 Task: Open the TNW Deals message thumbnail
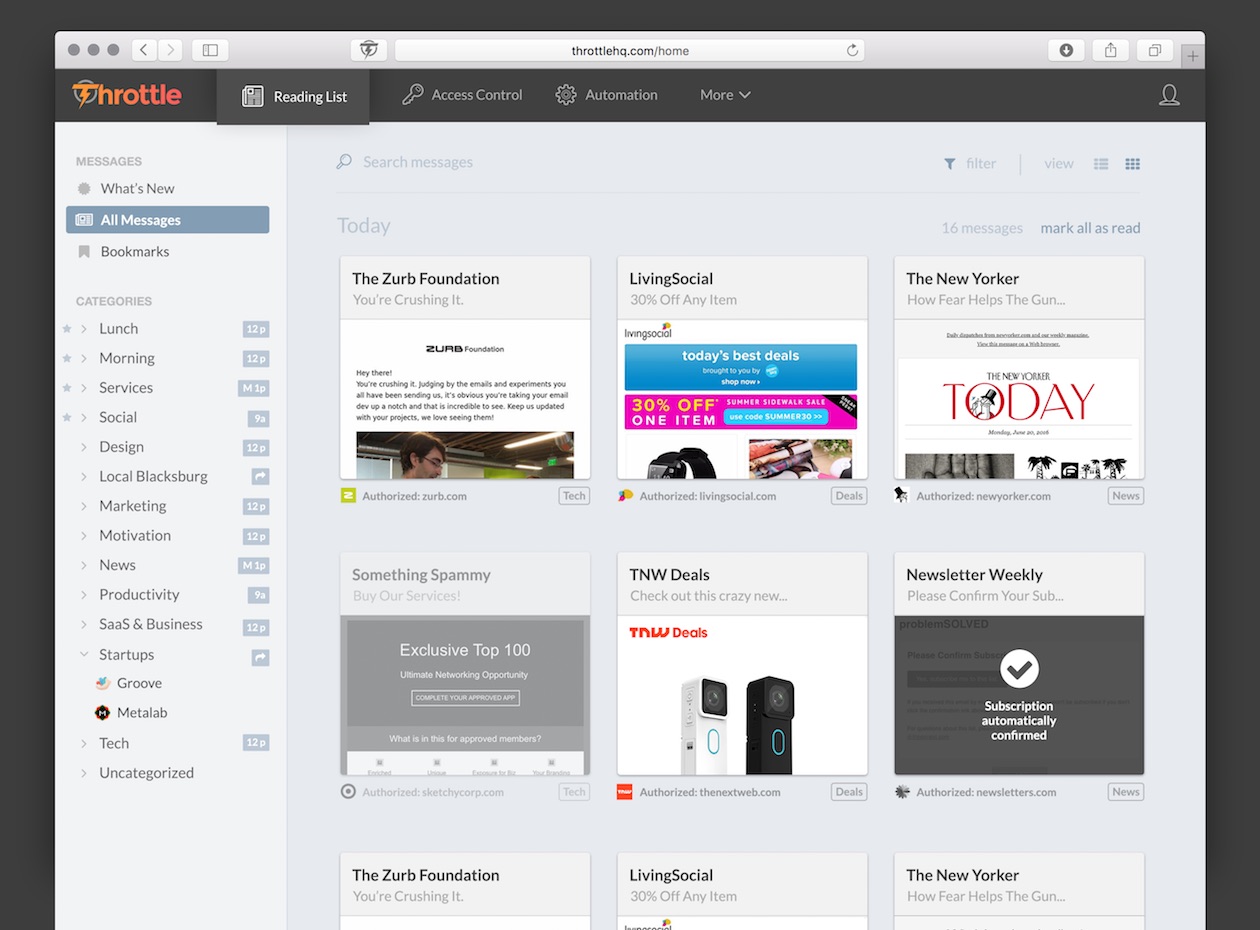[742, 695]
